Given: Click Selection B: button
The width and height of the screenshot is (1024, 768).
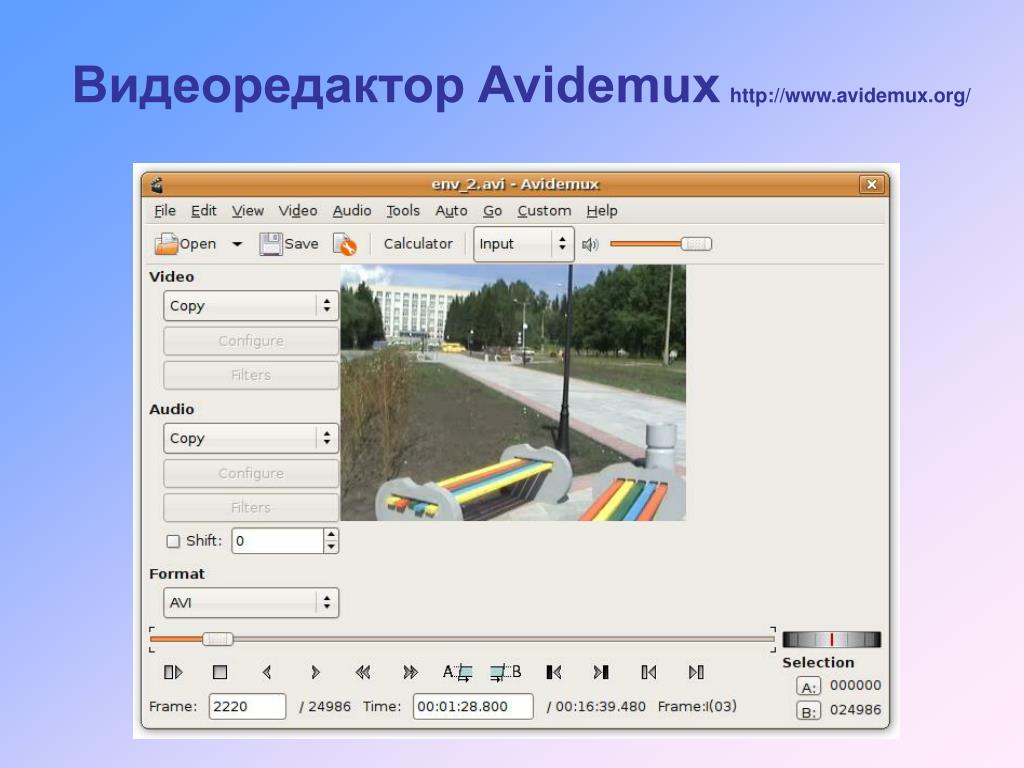Looking at the screenshot, I should tap(808, 711).
